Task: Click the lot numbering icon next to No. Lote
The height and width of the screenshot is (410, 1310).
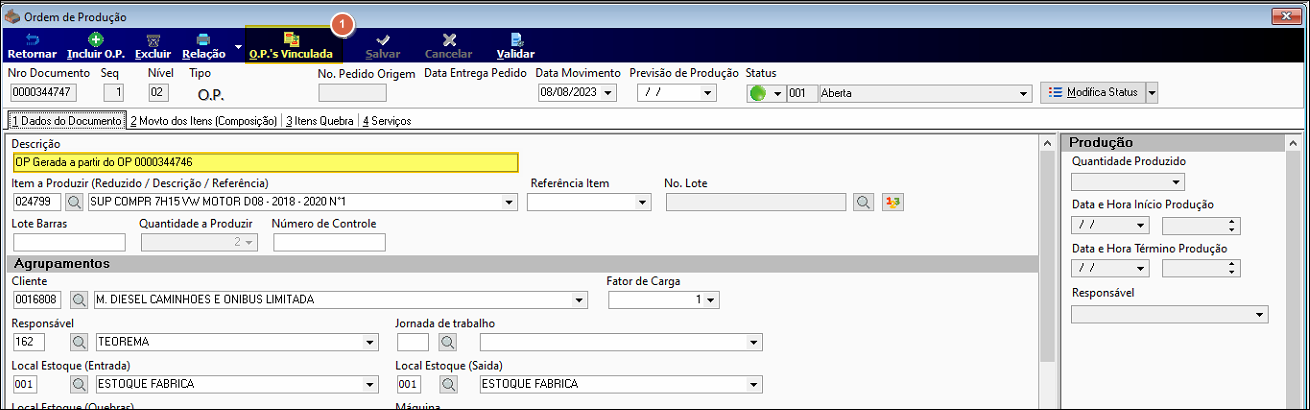Action: pyautogui.click(x=894, y=202)
